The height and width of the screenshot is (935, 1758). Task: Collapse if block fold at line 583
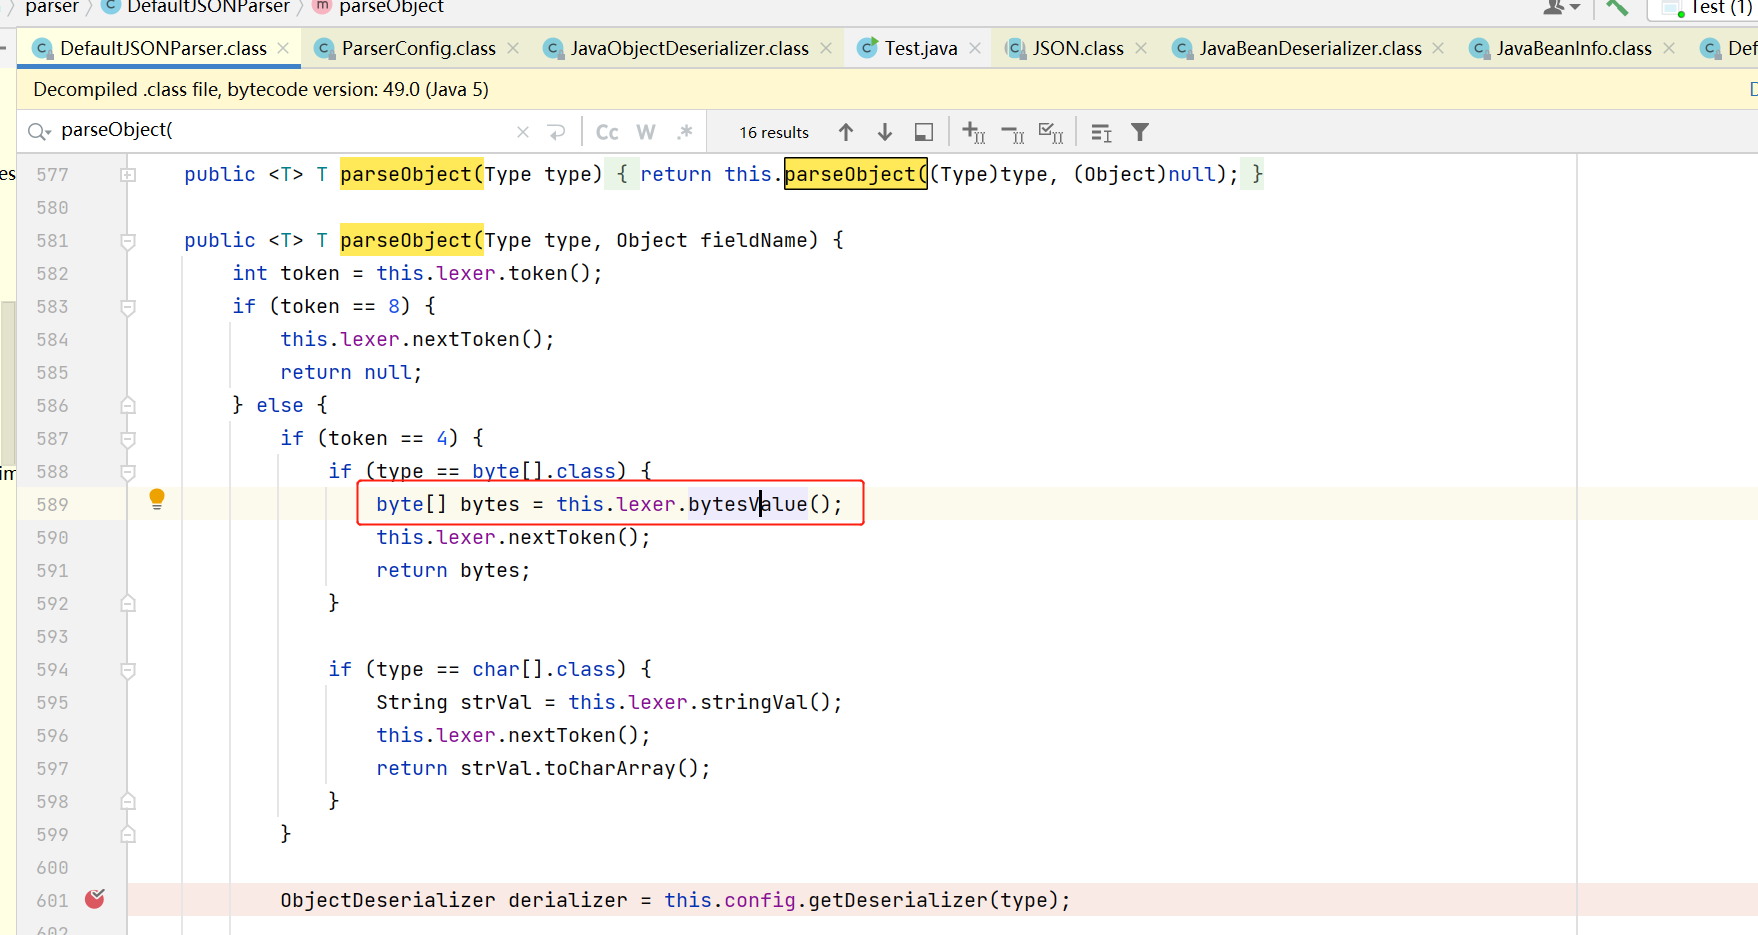[128, 307]
